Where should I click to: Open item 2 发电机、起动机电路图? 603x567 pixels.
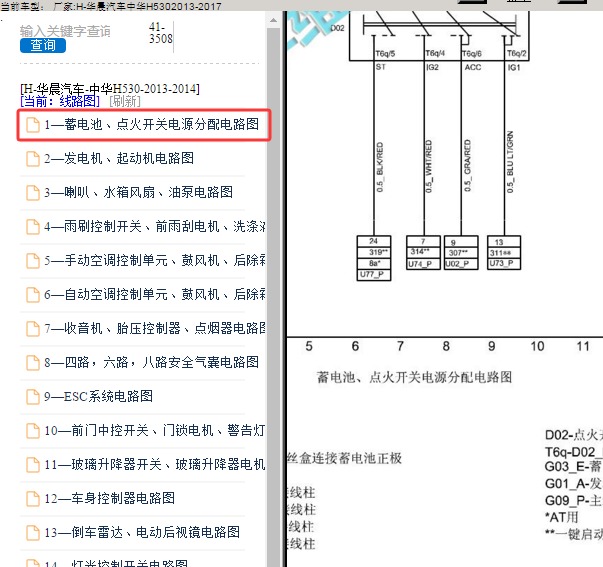tap(119, 158)
